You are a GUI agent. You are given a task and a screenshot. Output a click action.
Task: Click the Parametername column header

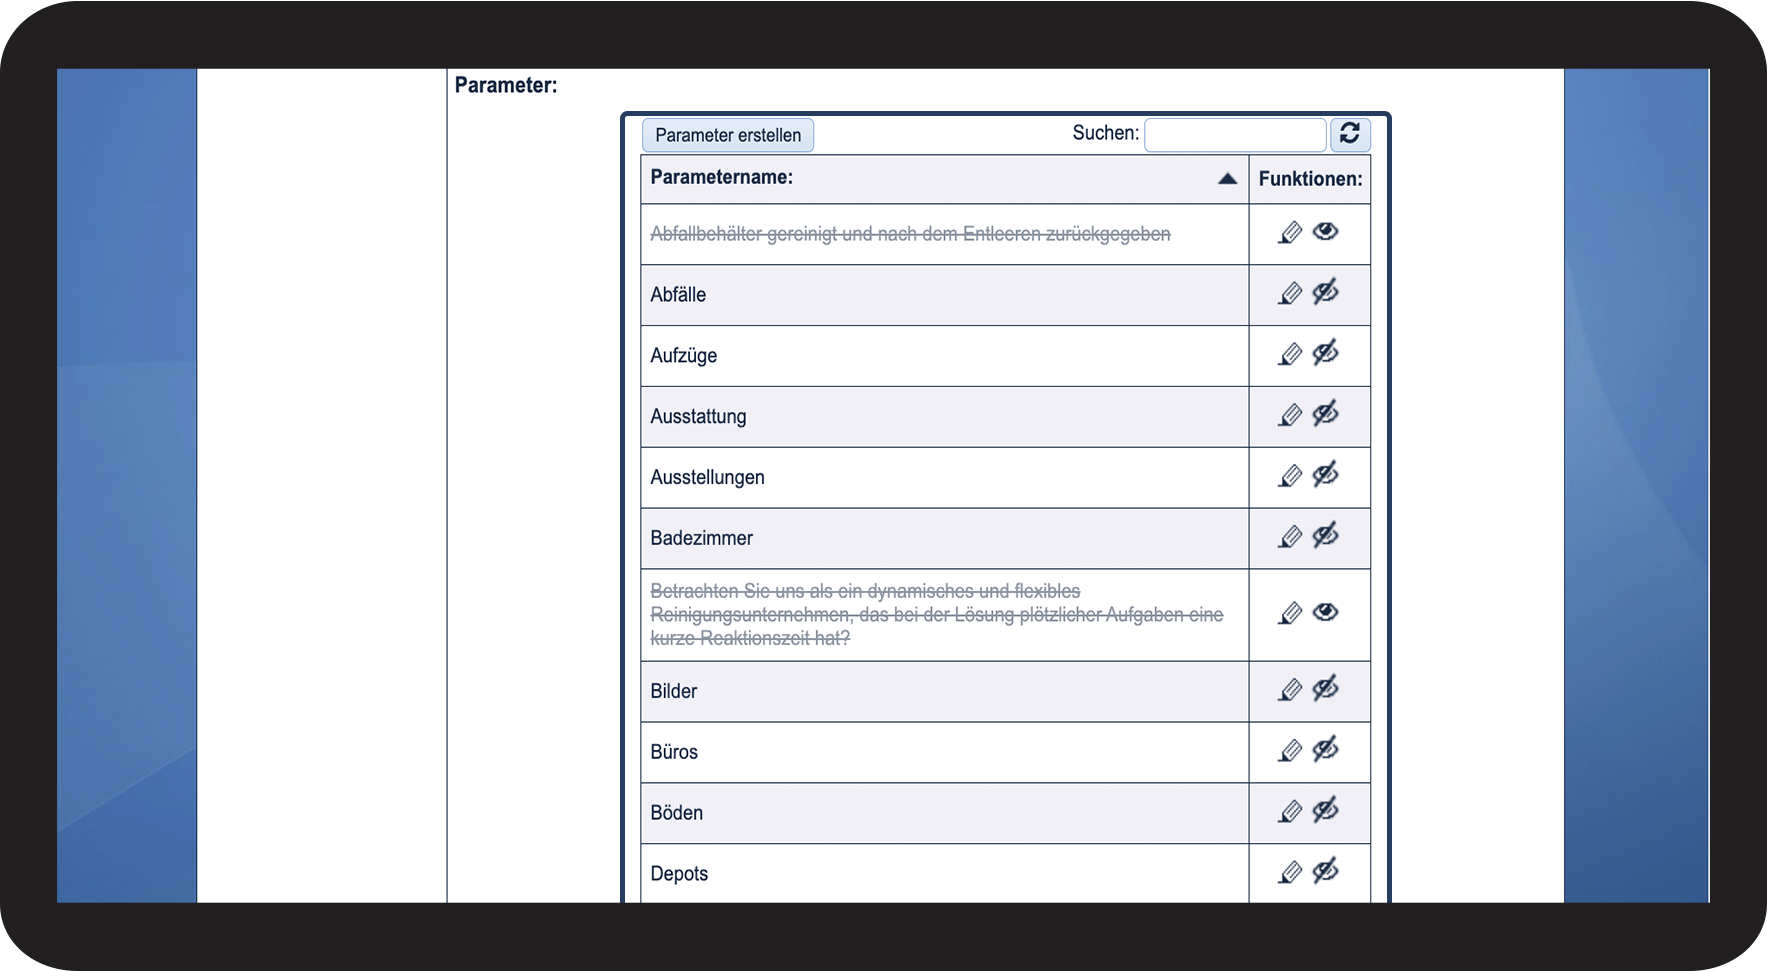pyautogui.click(x=722, y=178)
